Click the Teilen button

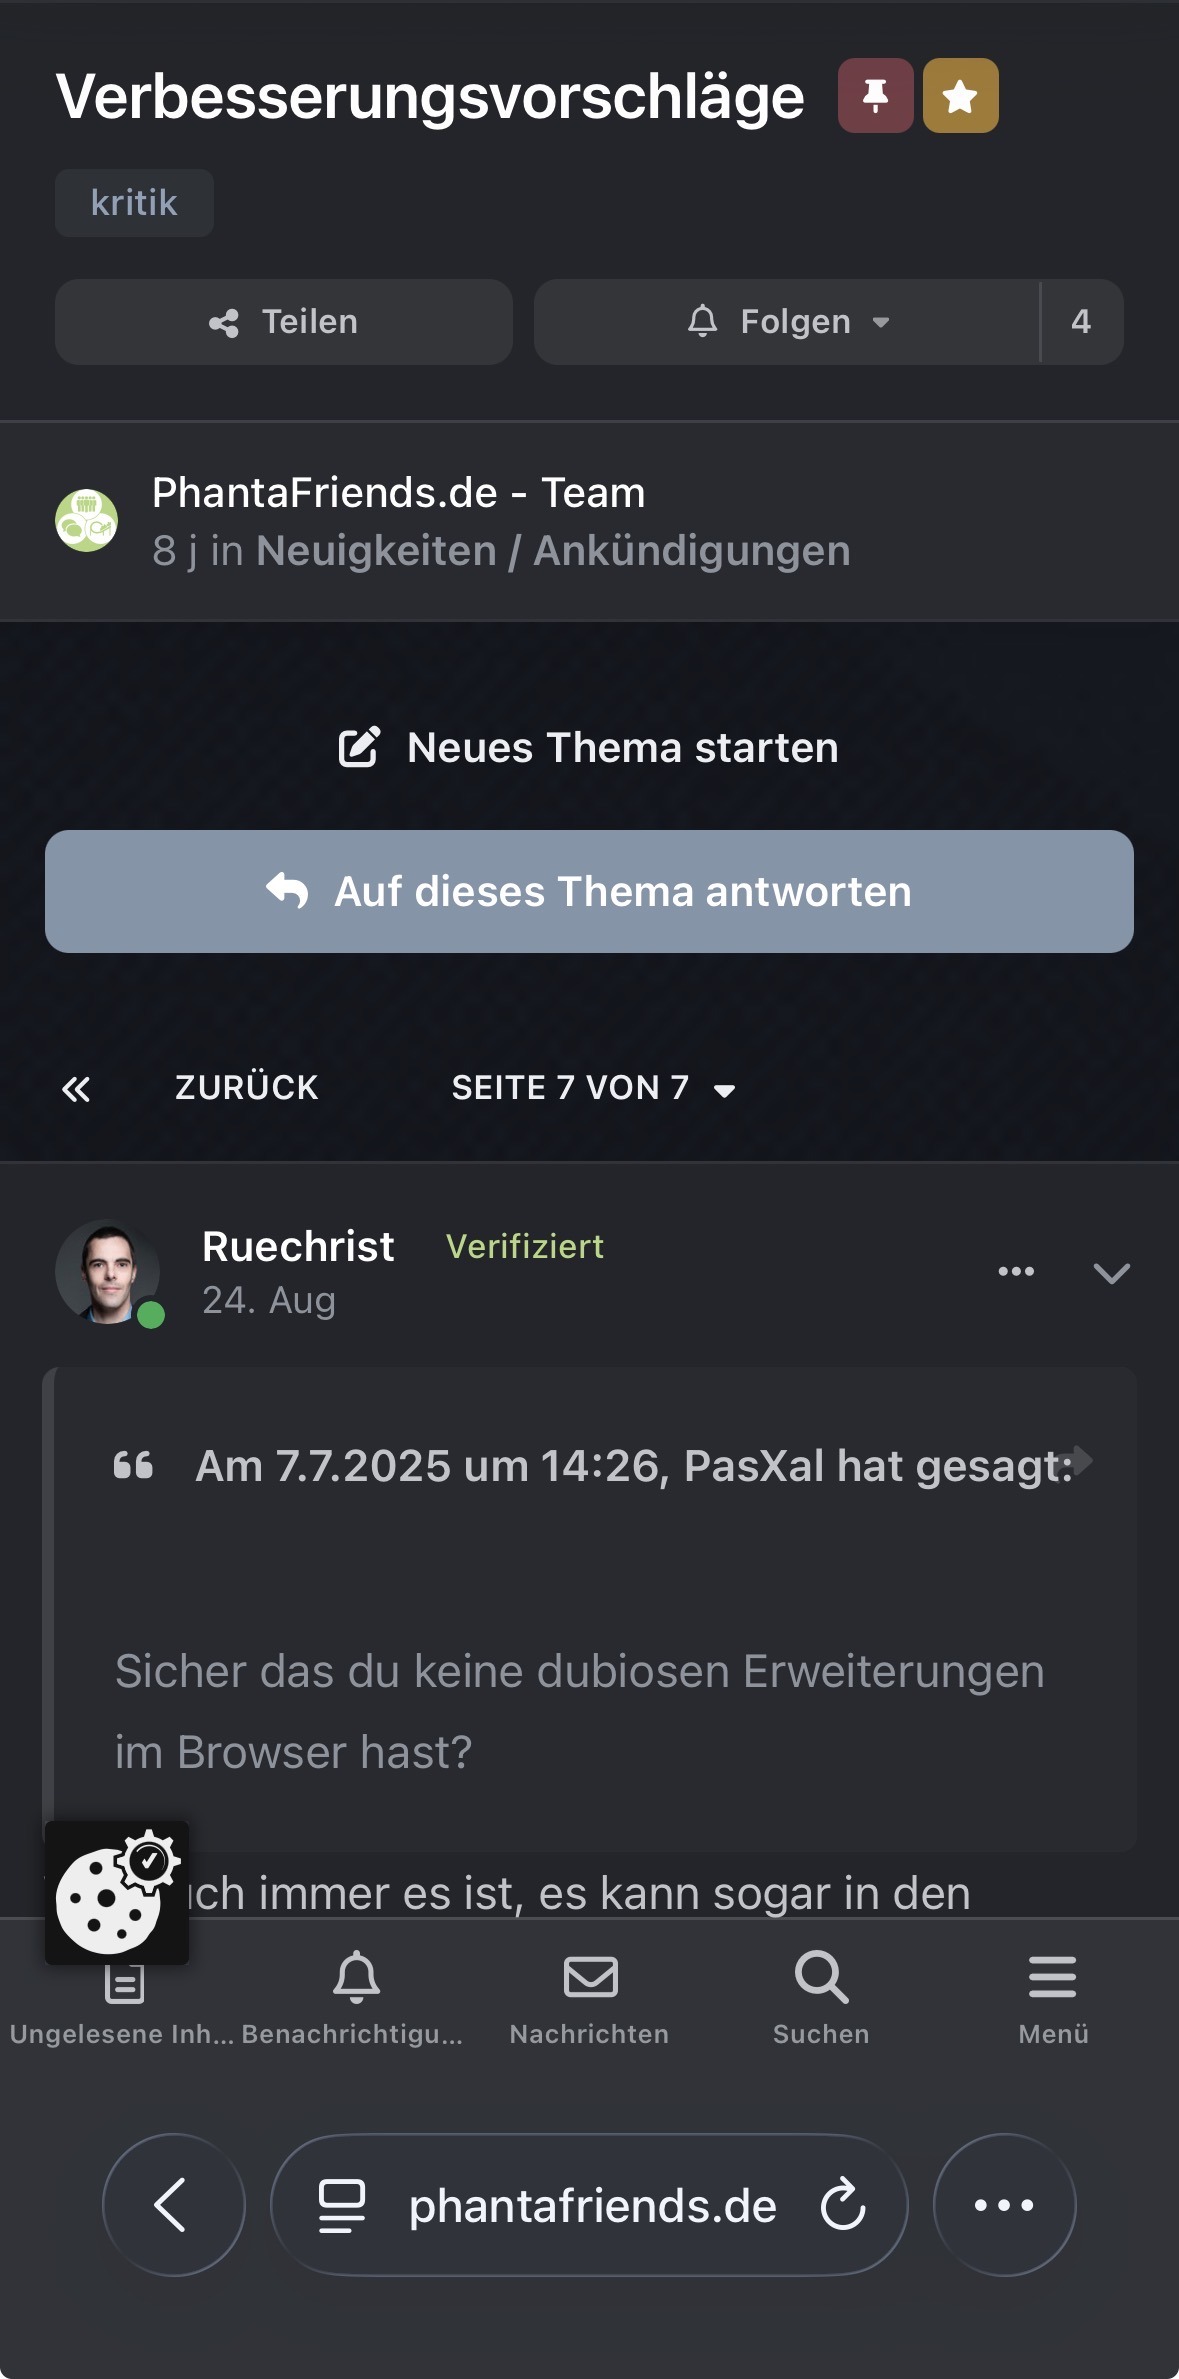284,322
